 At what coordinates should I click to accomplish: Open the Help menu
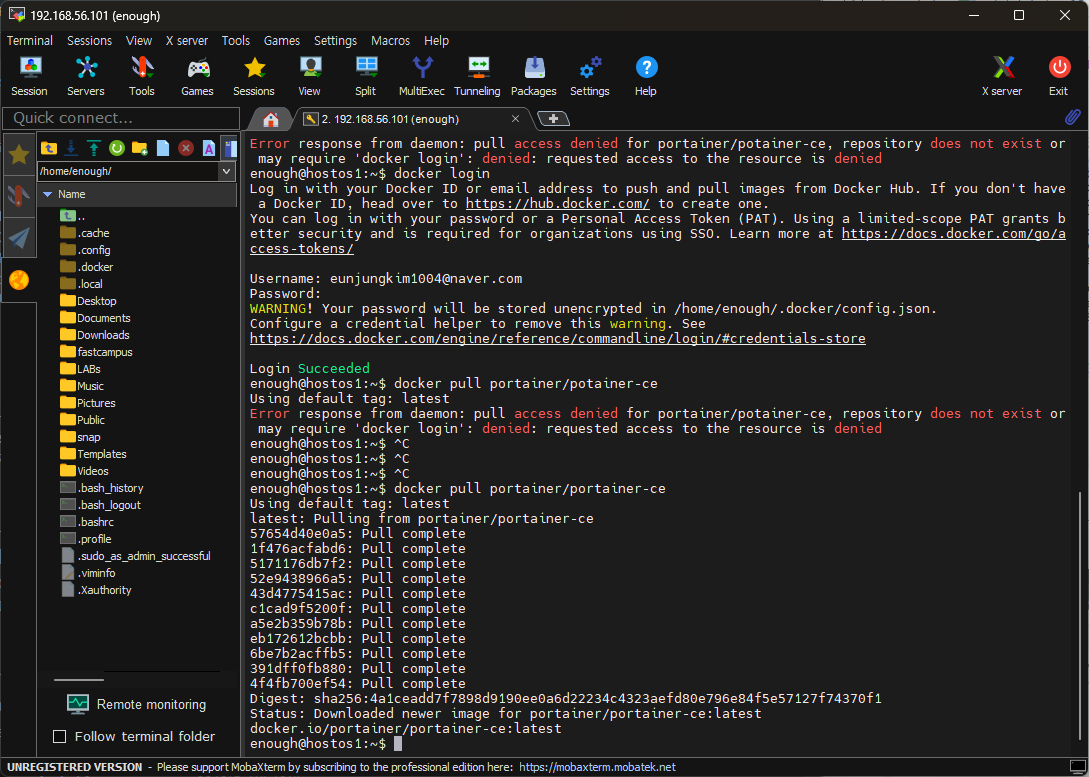436,40
